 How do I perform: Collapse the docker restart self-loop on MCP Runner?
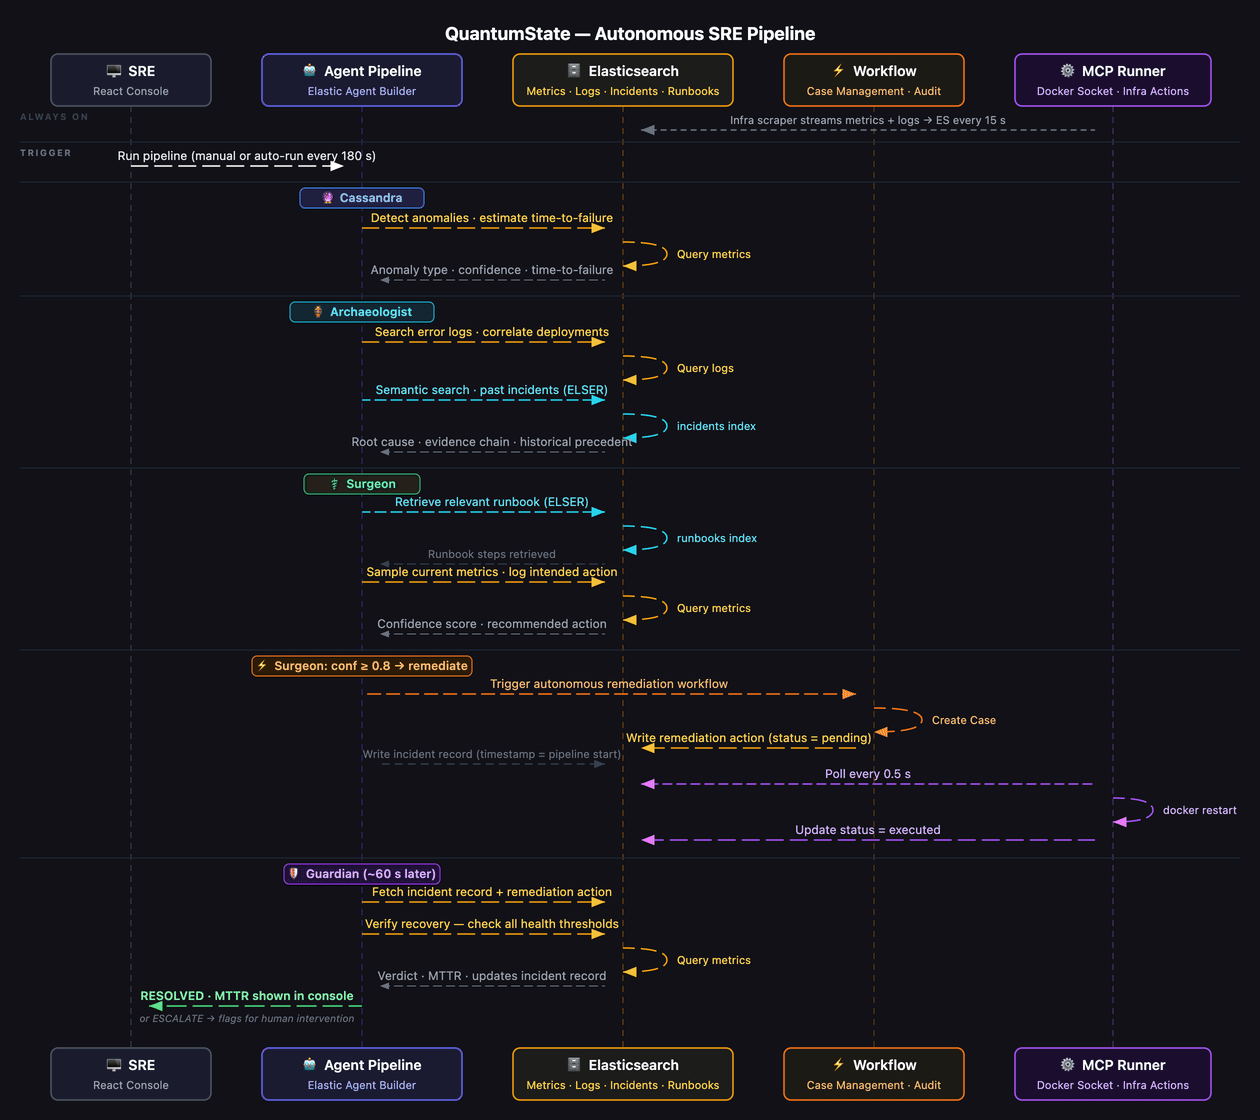(x=1199, y=810)
